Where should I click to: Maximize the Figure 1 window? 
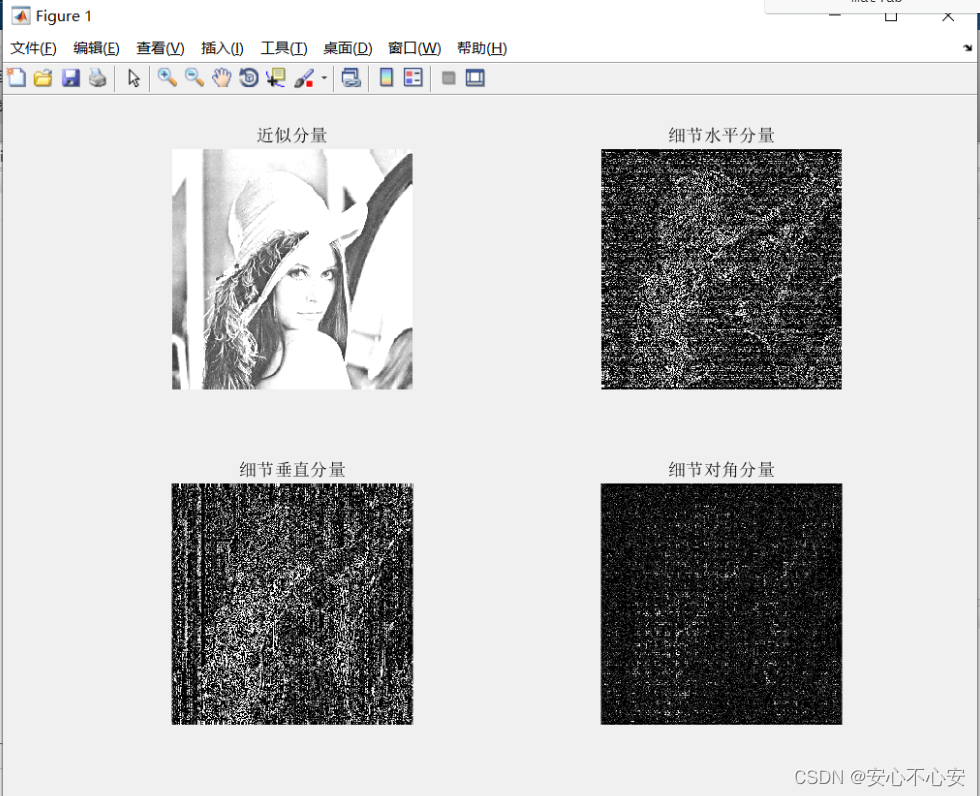point(891,16)
